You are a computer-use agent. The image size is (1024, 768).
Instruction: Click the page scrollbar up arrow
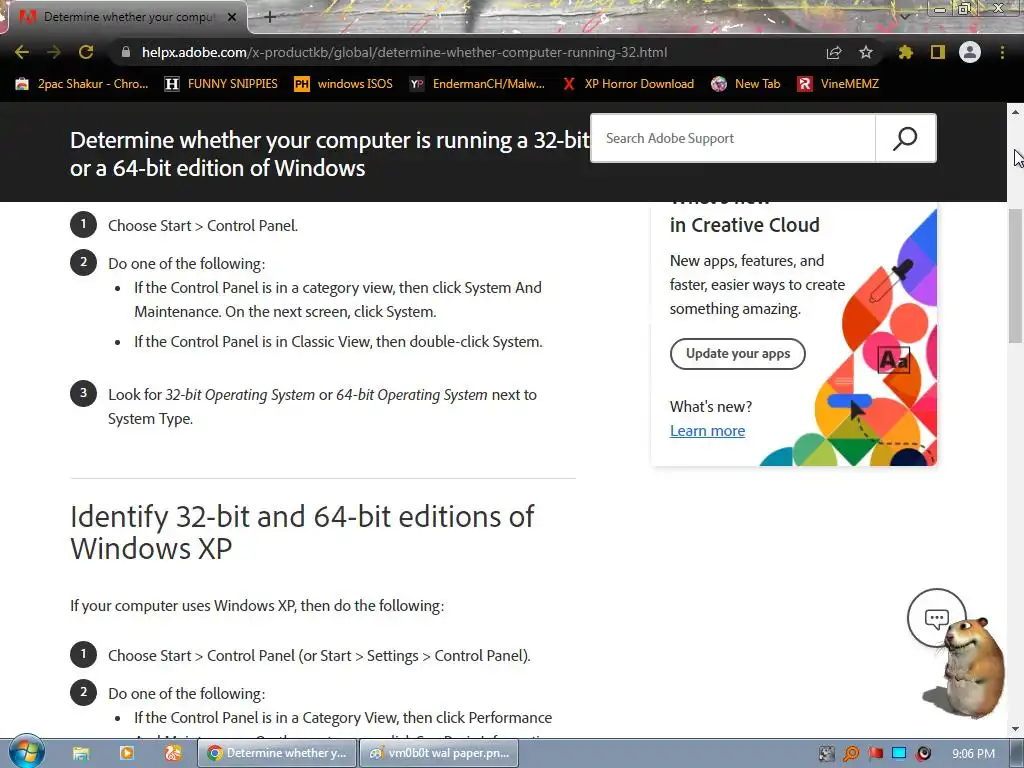click(x=1016, y=112)
